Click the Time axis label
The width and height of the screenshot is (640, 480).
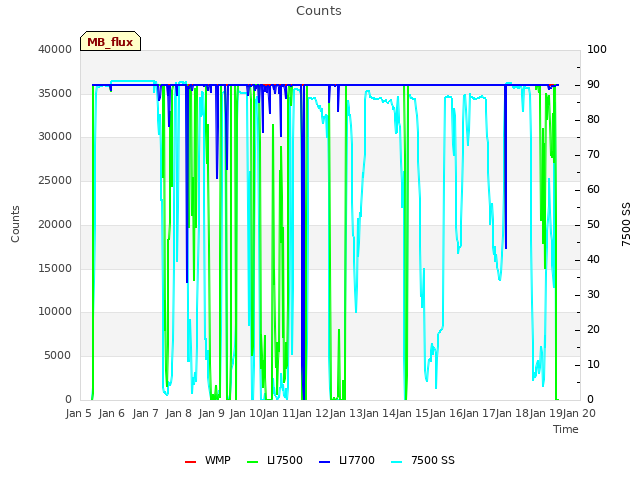tap(566, 429)
